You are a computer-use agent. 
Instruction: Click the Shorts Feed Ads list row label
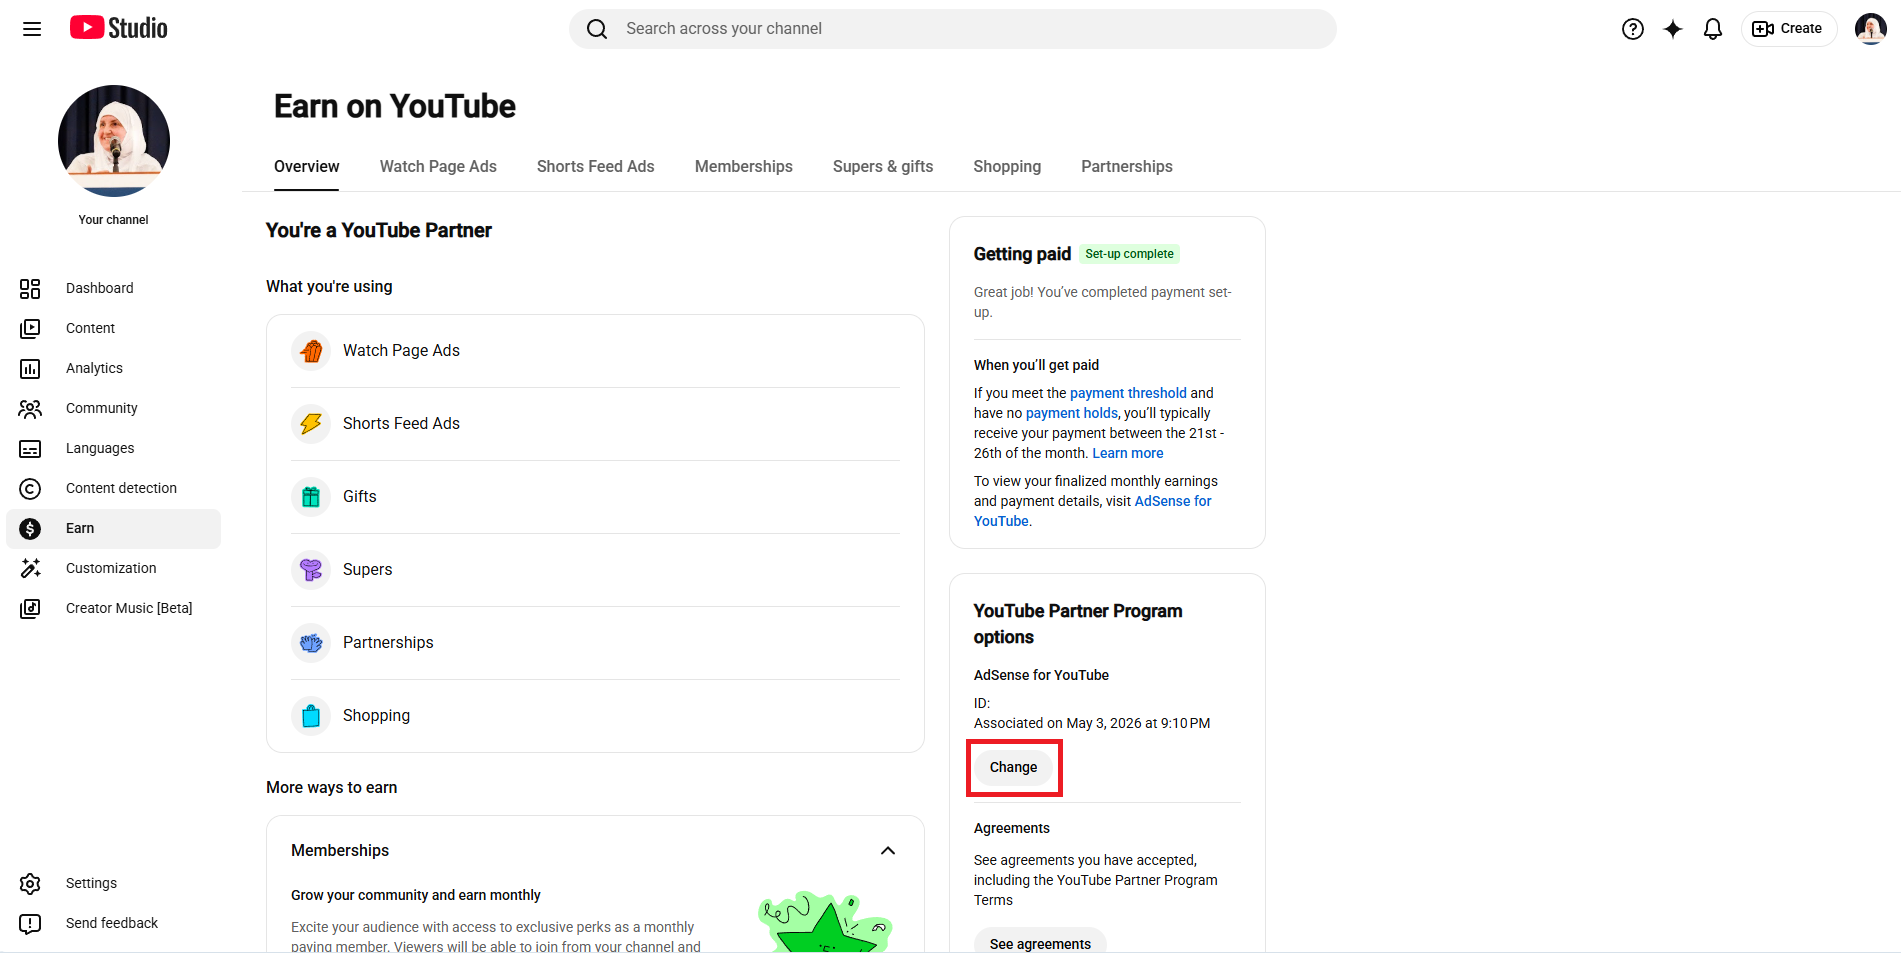[401, 424]
